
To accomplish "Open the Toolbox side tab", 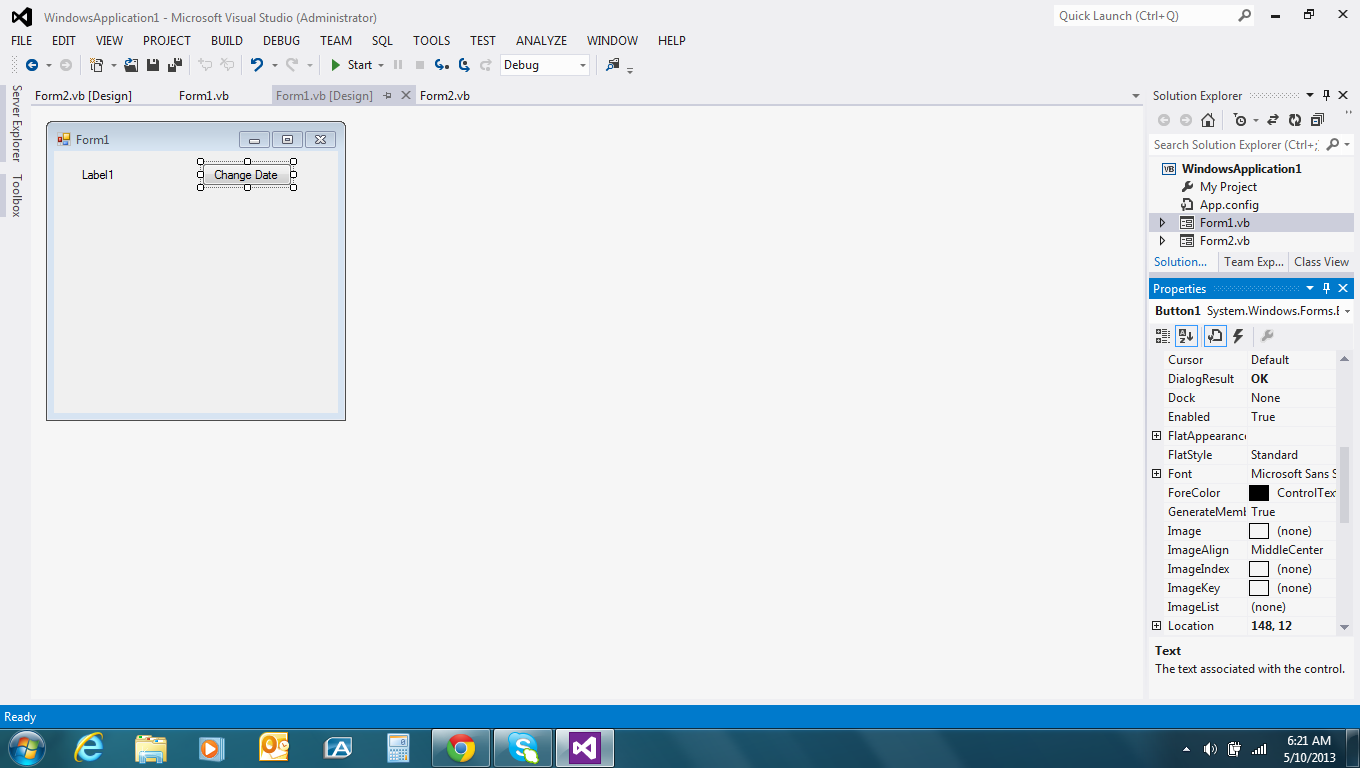I will point(16,196).
